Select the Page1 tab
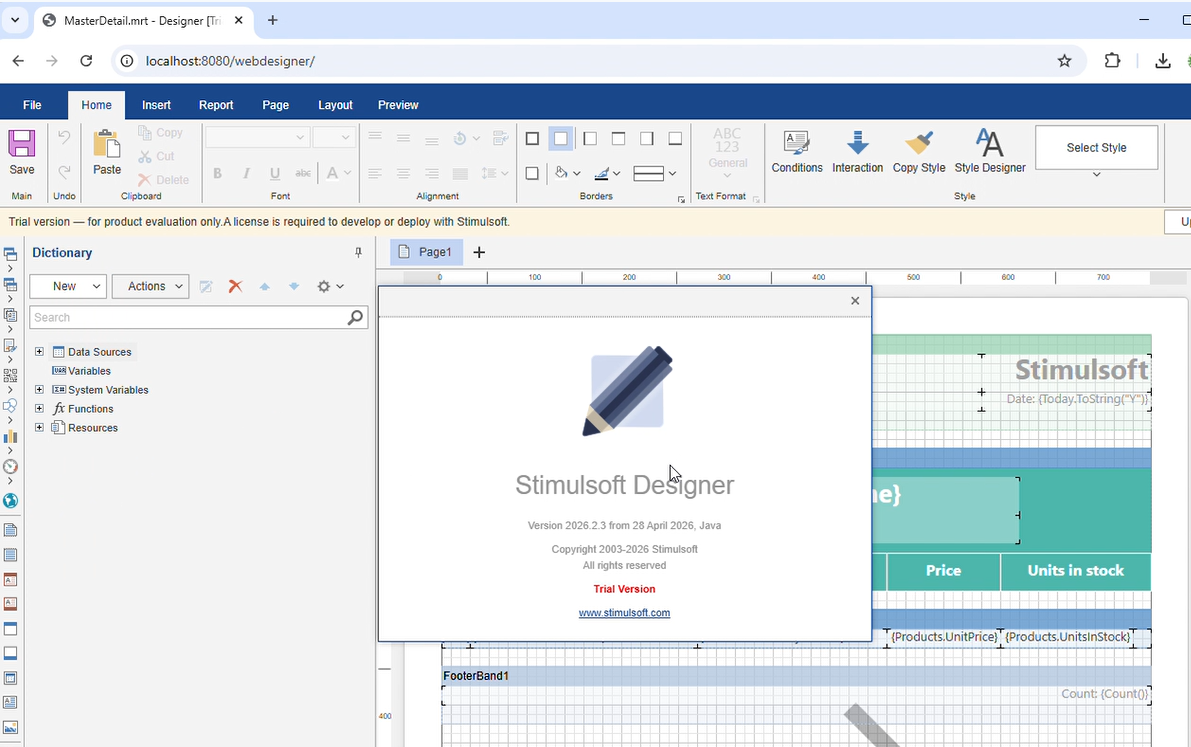This screenshot has height=747, width=1191. 426,252
